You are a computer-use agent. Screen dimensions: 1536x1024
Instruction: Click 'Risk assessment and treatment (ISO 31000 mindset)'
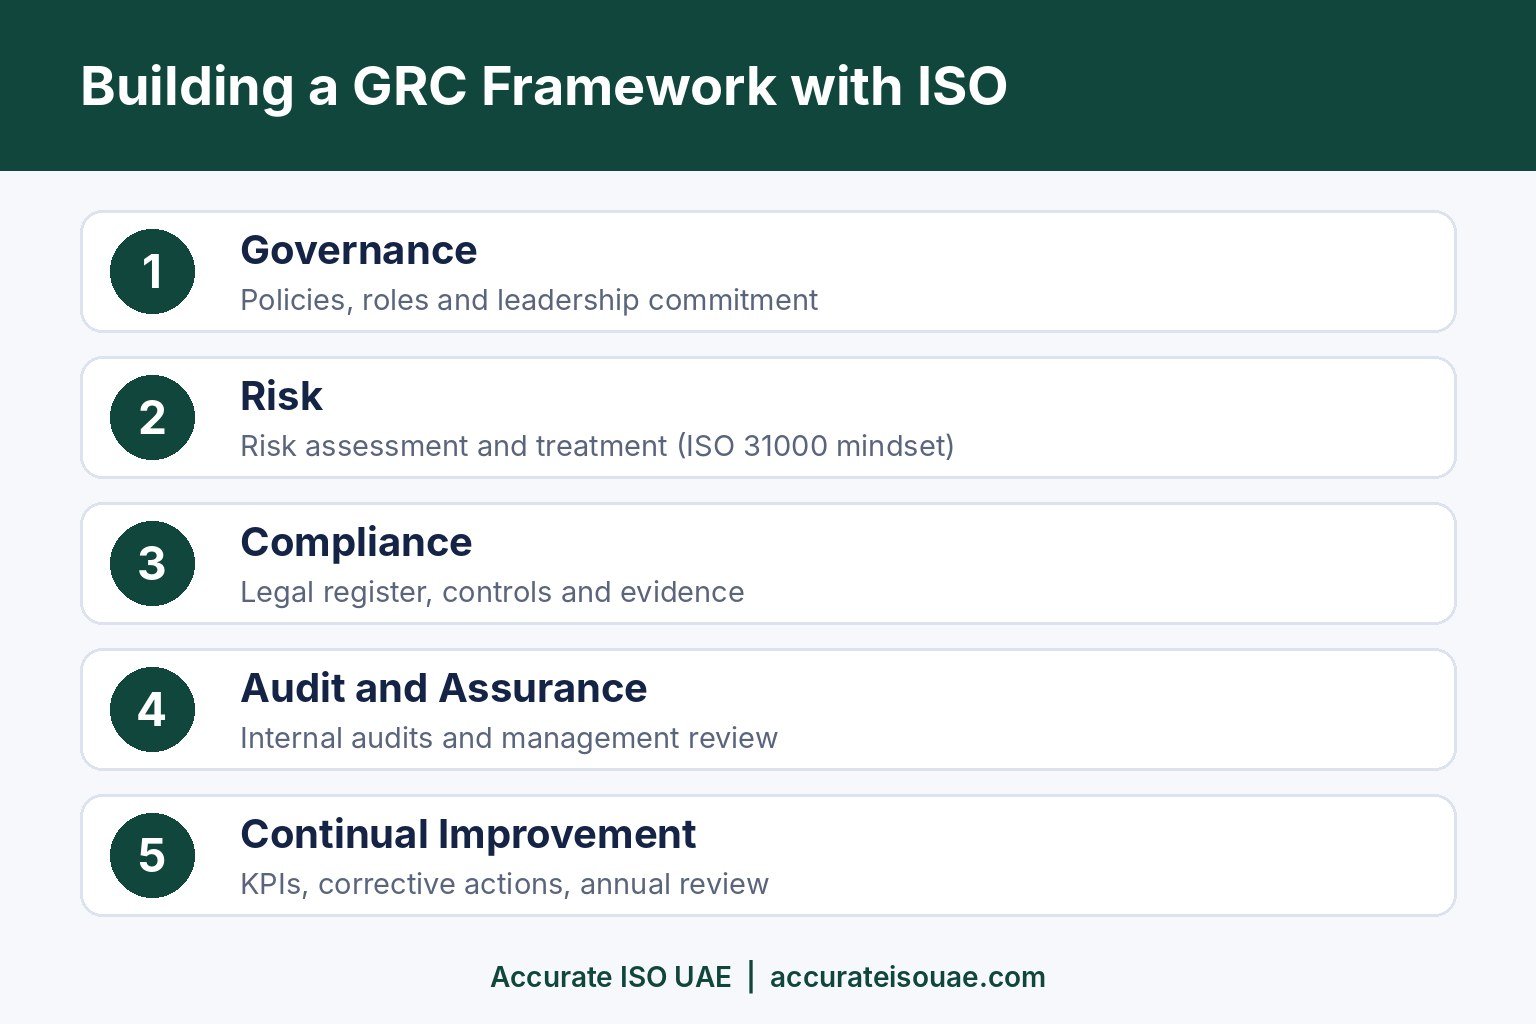(x=597, y=446)
